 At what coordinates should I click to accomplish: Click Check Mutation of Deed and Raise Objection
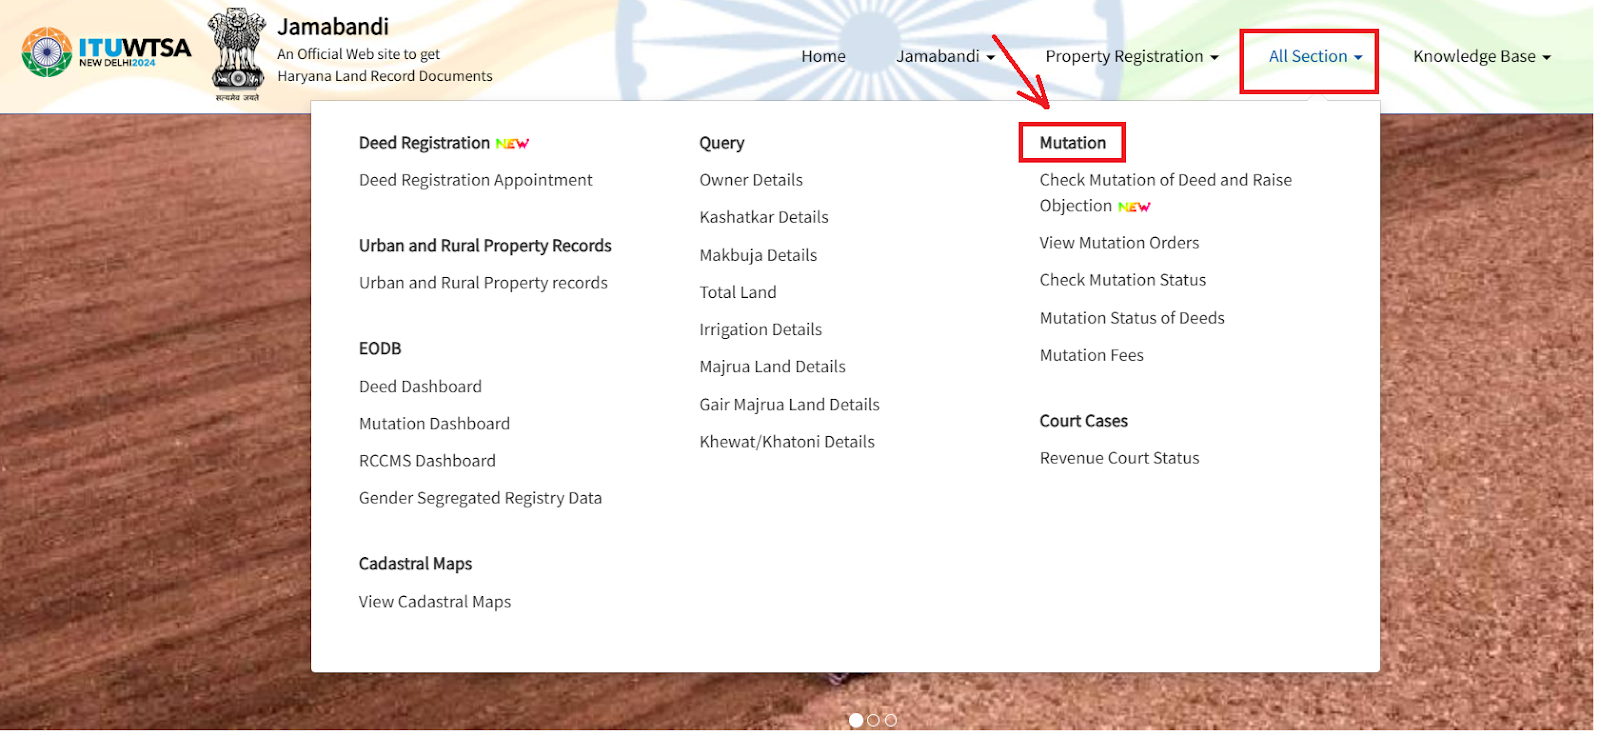(1165, 181)
